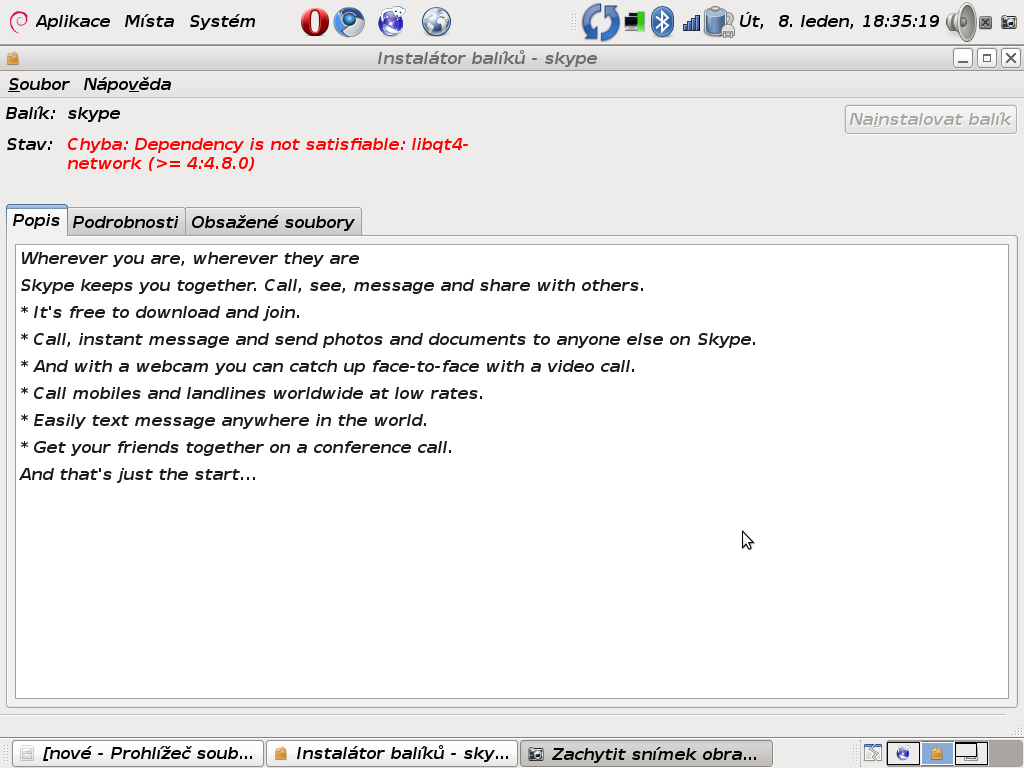Click the Debian swirl logo
Viewport: 1024px width, 768px height.
[18, 22]
